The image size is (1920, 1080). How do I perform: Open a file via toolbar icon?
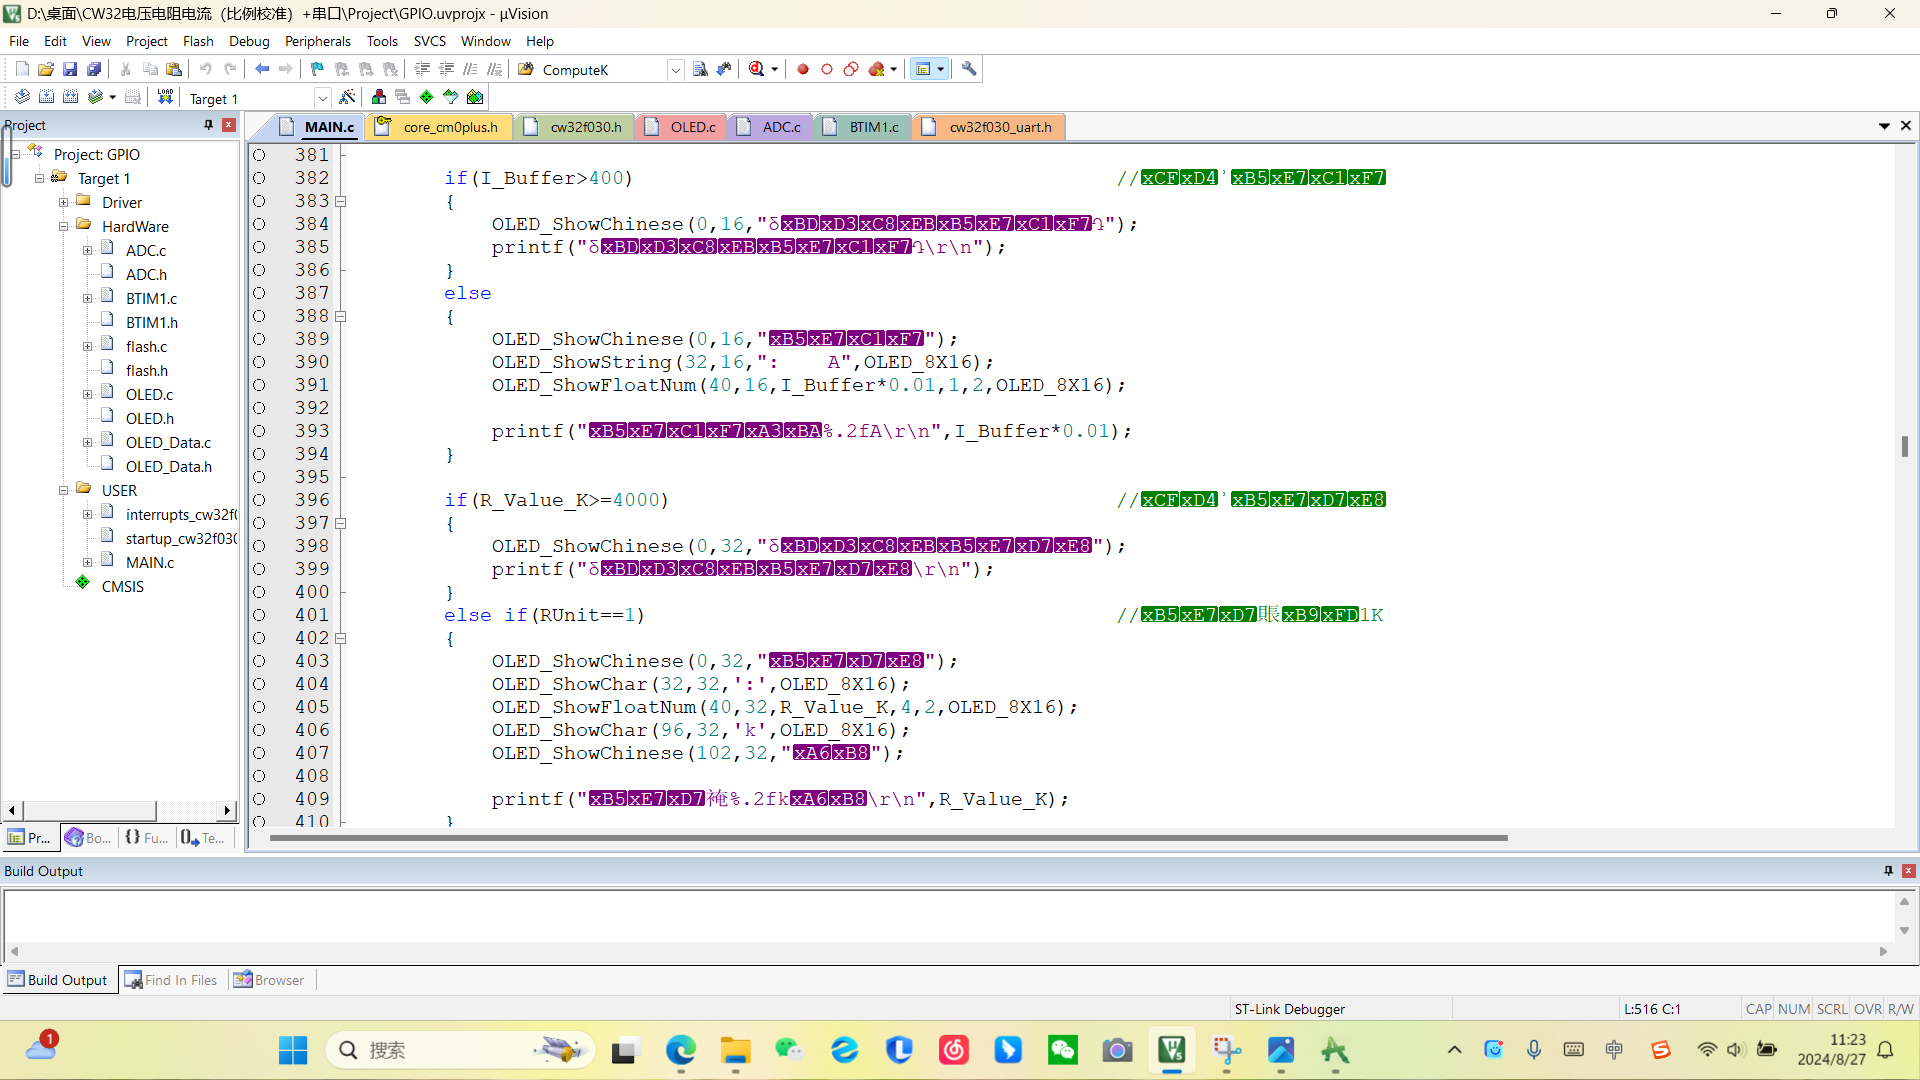pos(46,69)
